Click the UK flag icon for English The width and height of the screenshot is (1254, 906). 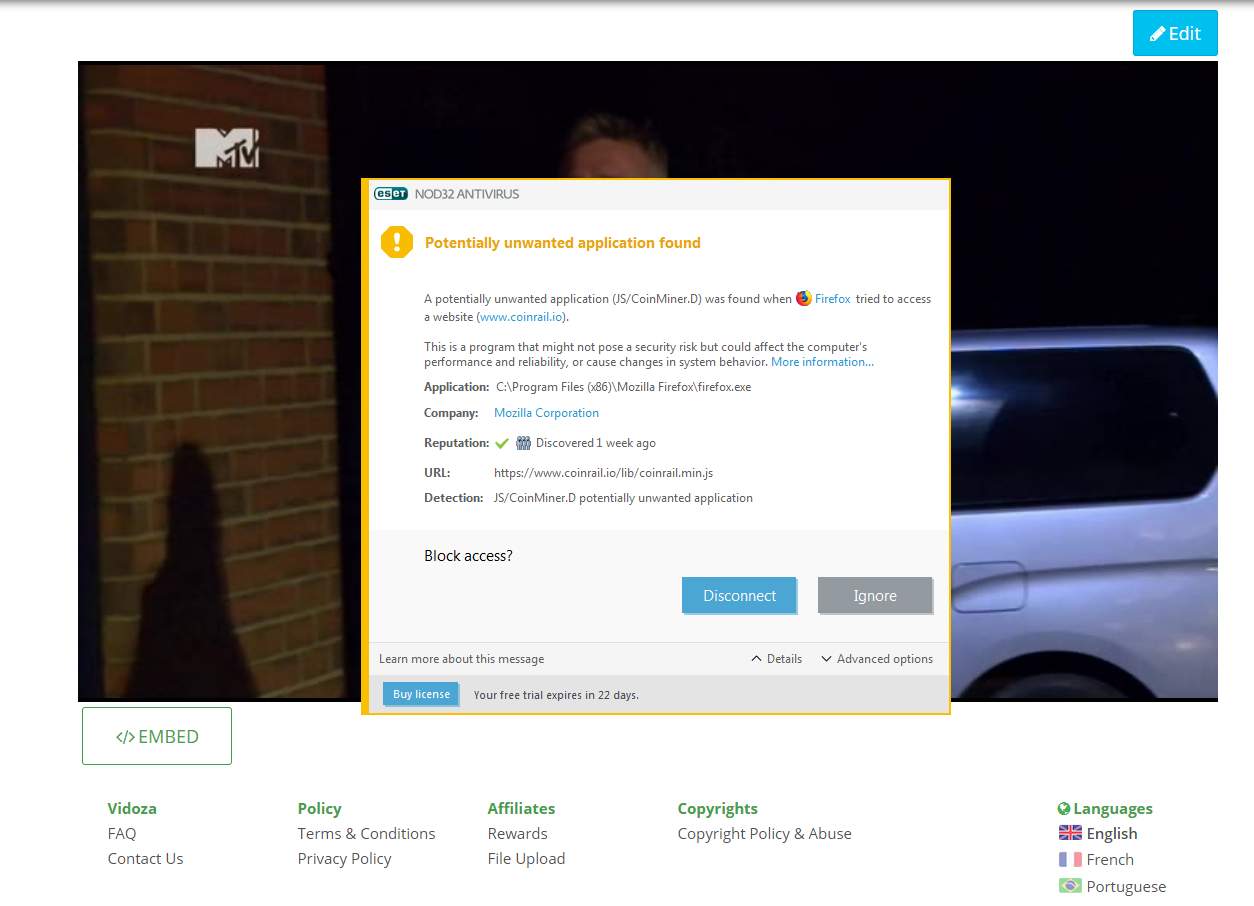pyautogui.click(x=1070, y=833)
